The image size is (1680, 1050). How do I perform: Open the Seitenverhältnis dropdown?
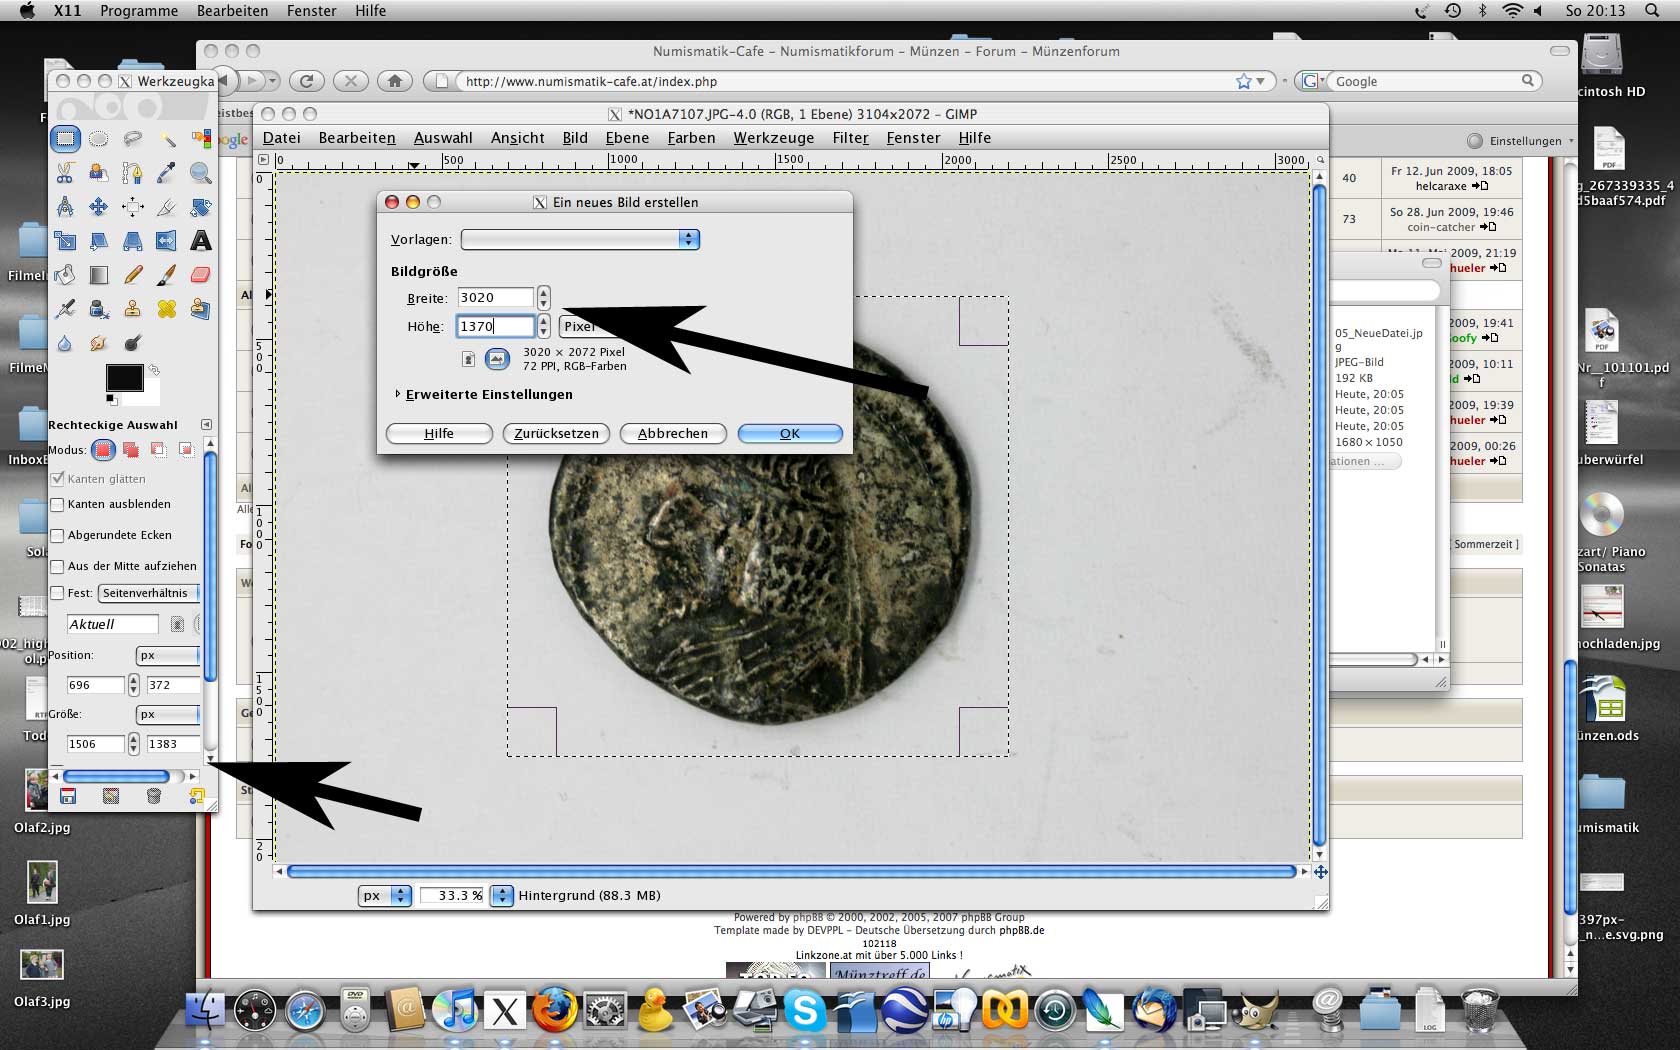(x=149, y=593)
